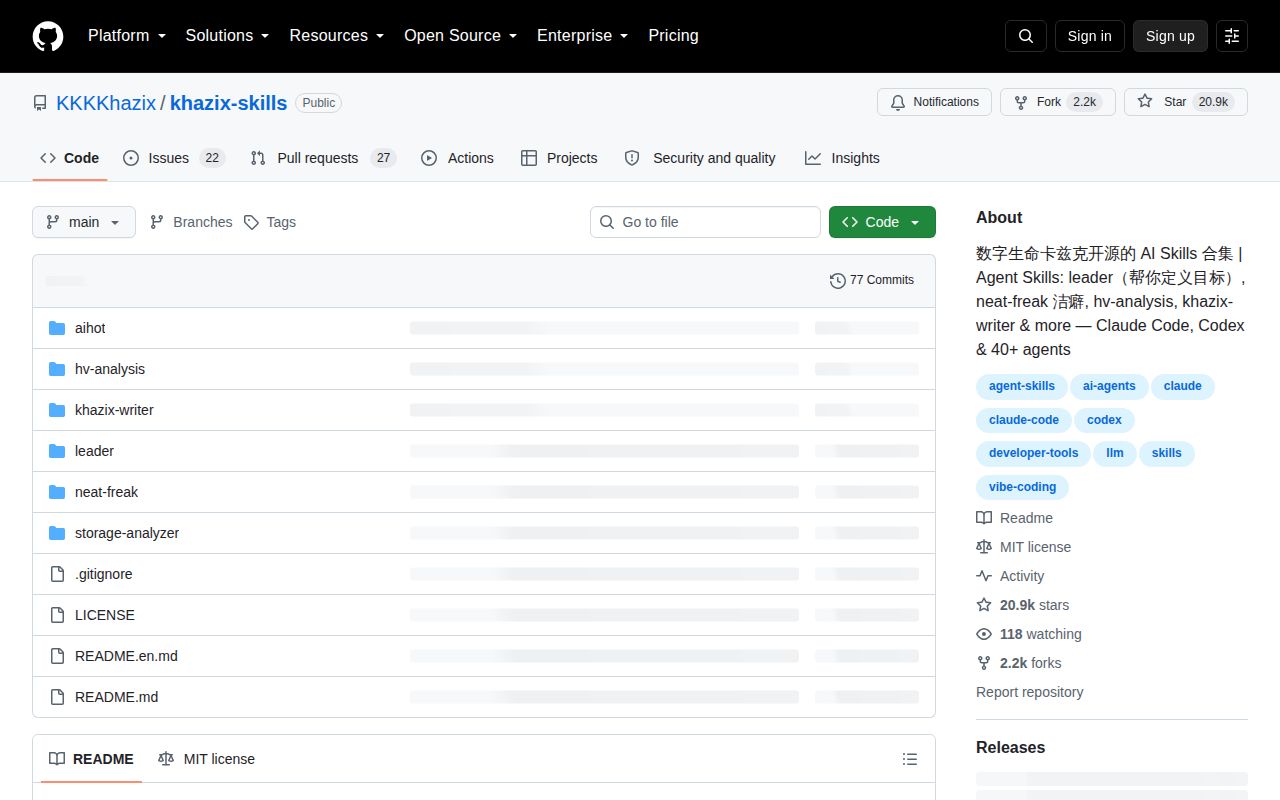
Task: Select the vibe-coding topic tag
Action: pyautogui.click(x=1022, y=487)
